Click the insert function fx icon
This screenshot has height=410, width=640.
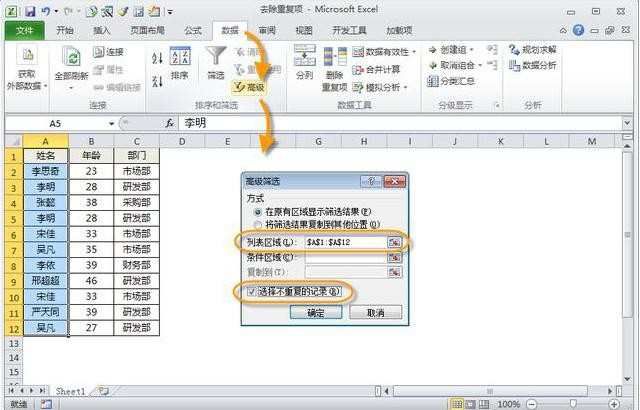170,123
